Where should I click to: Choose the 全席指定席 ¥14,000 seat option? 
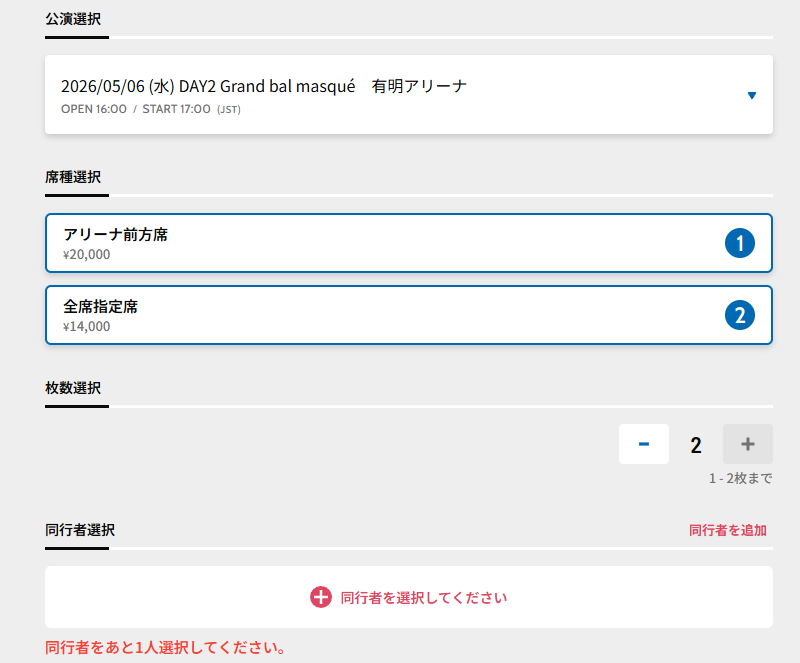(409, 315)
